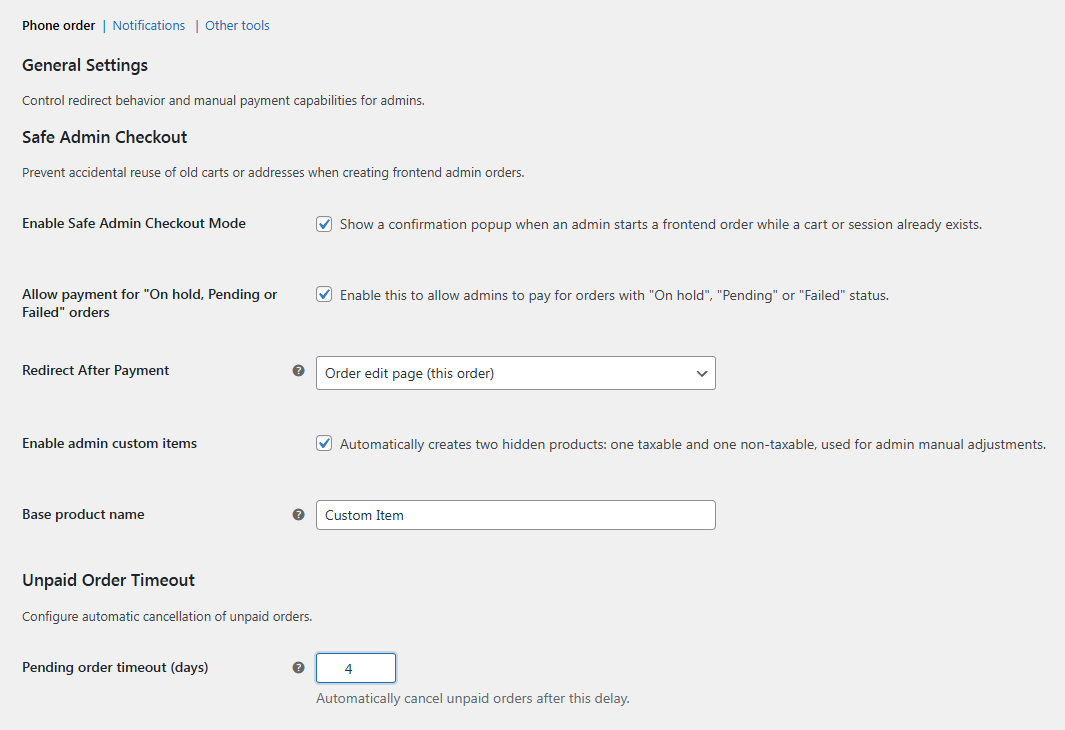
Task: Click the "Automatically creates two hidden products" label
Action: pyautogui.click(x=692, y=444)
